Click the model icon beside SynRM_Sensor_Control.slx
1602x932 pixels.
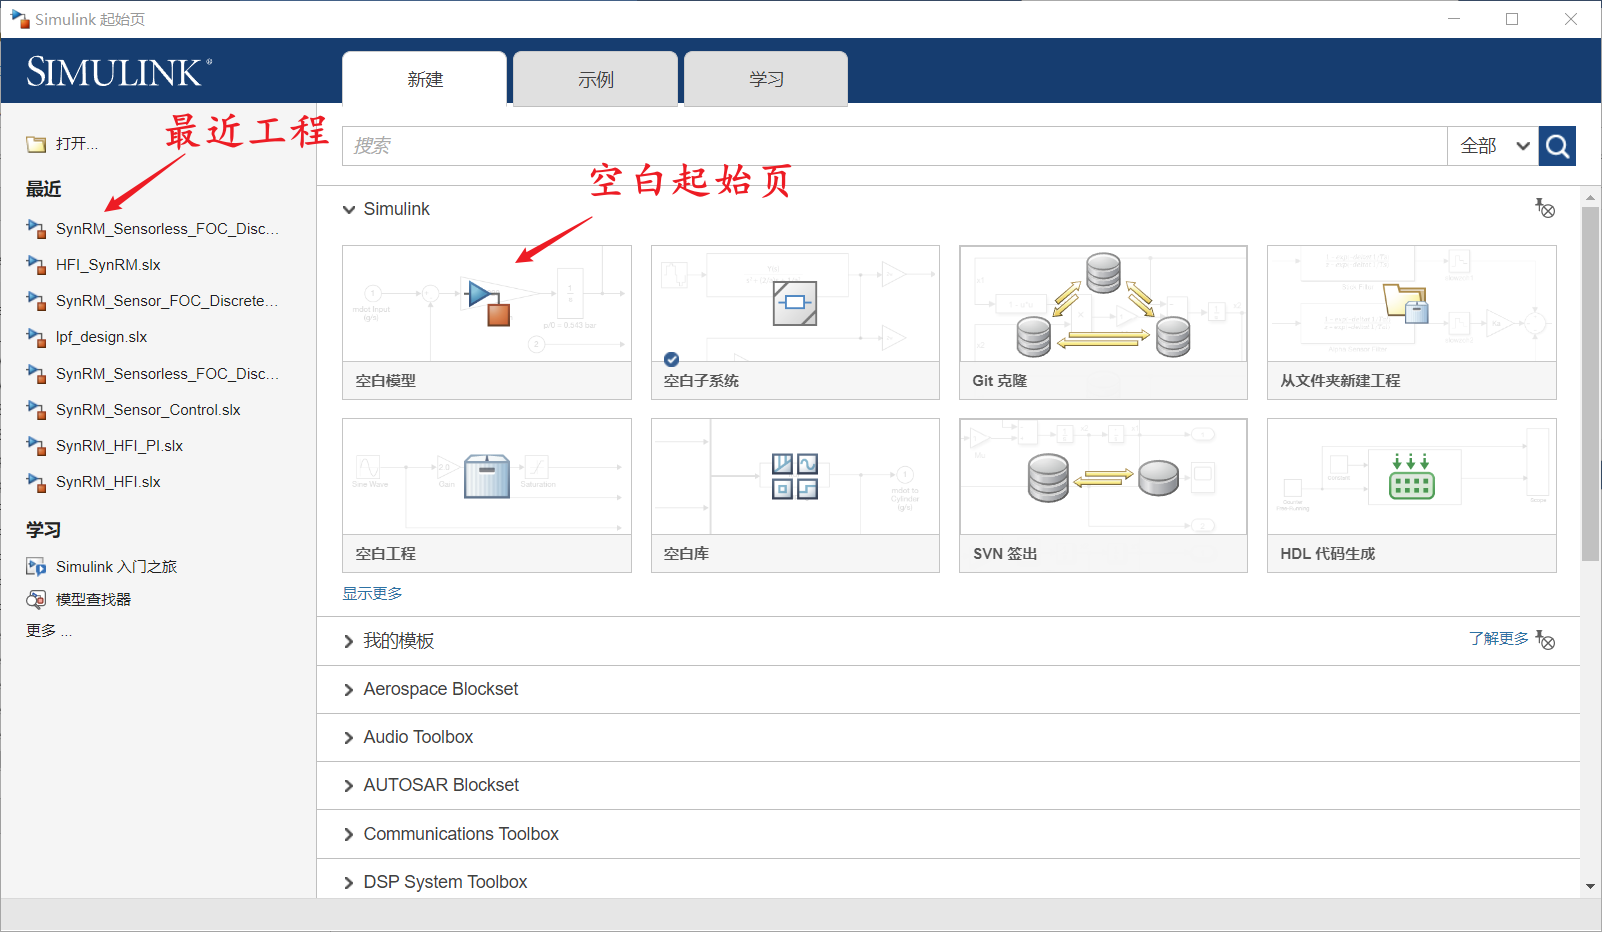[x=36, y=410]
